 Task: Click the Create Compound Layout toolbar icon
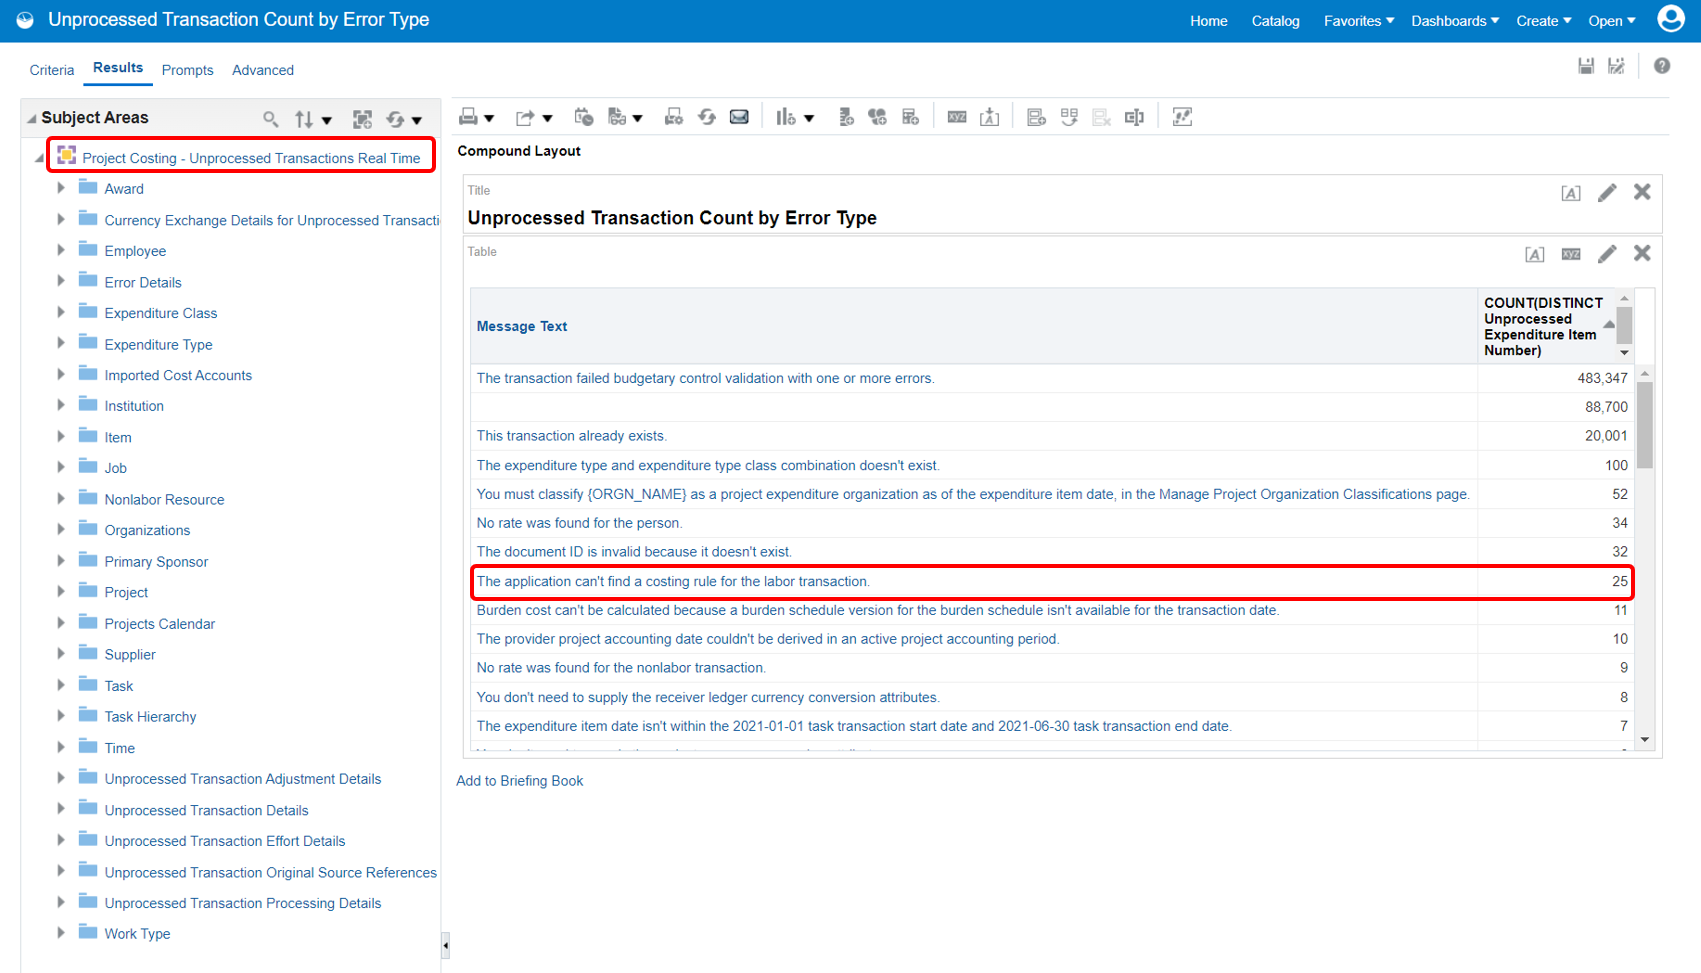pyautogui.click(x=1036, y=117)
